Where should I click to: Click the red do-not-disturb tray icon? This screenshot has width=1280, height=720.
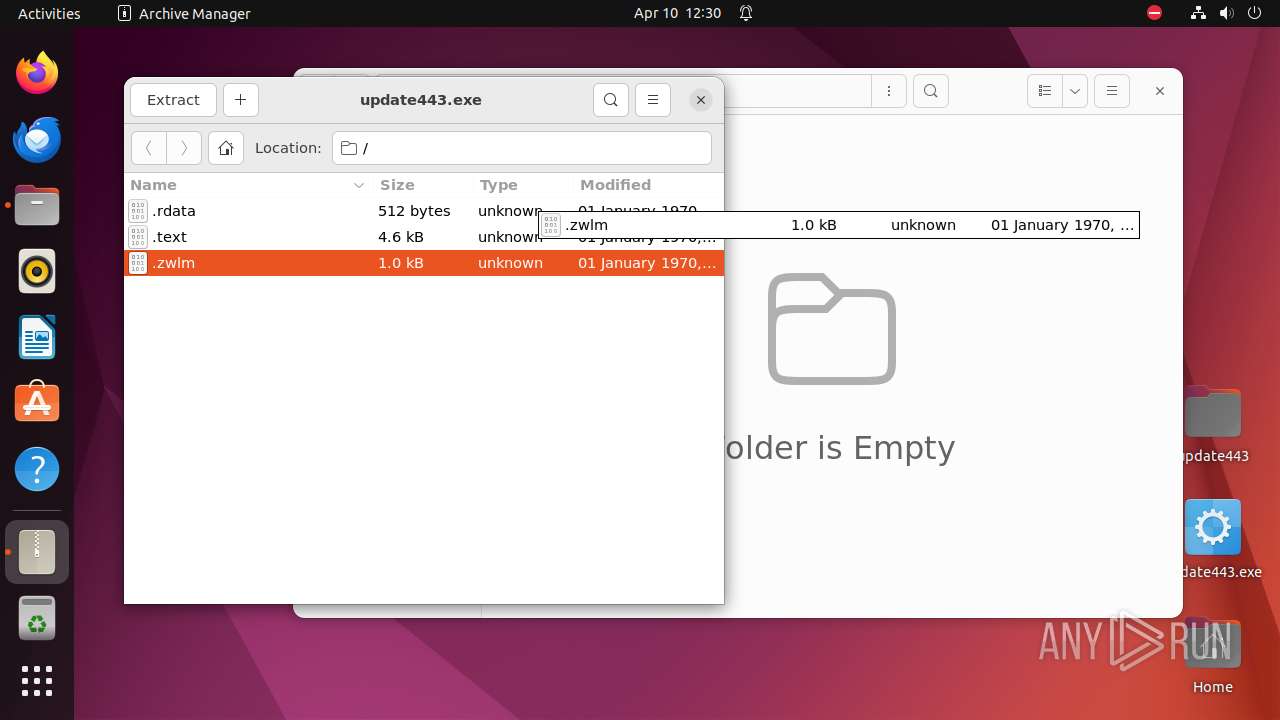point(1155,14)
